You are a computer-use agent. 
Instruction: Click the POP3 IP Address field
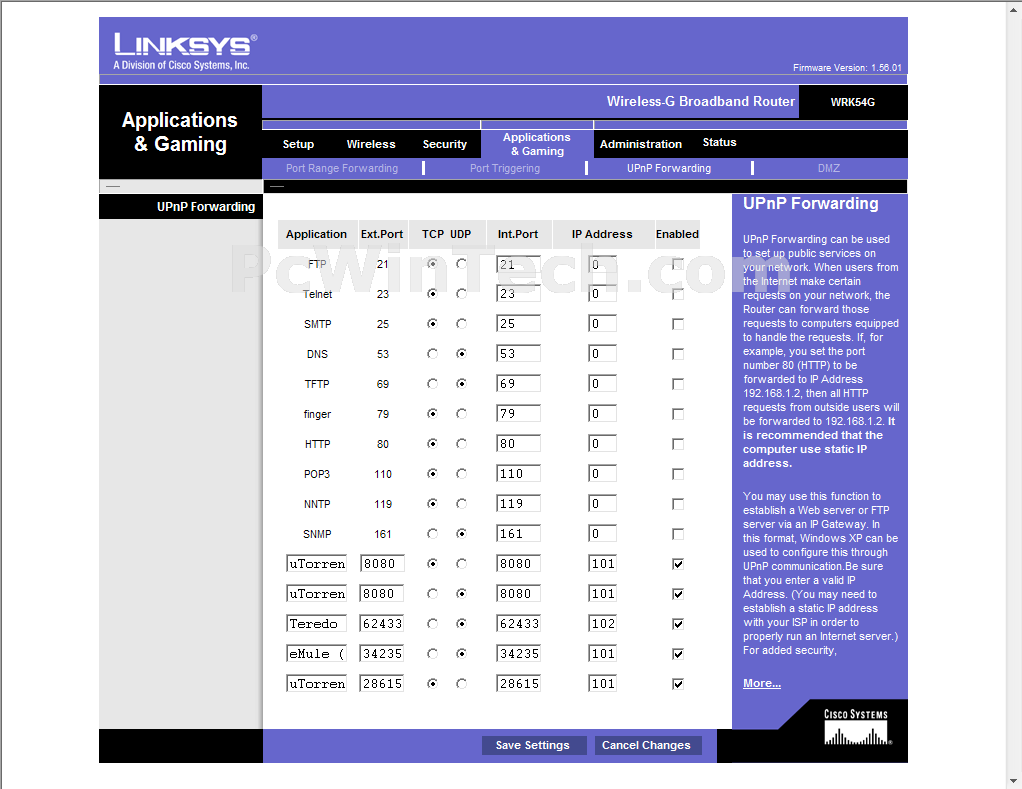(602, 474)
